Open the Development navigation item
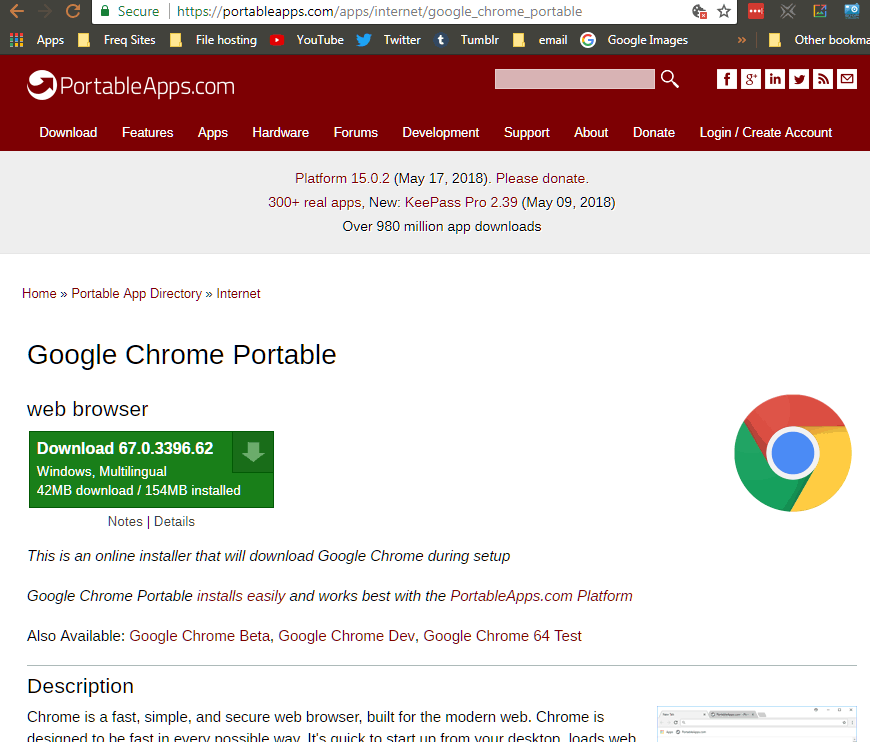Screen dimensions: 870x742 point(441,133)
